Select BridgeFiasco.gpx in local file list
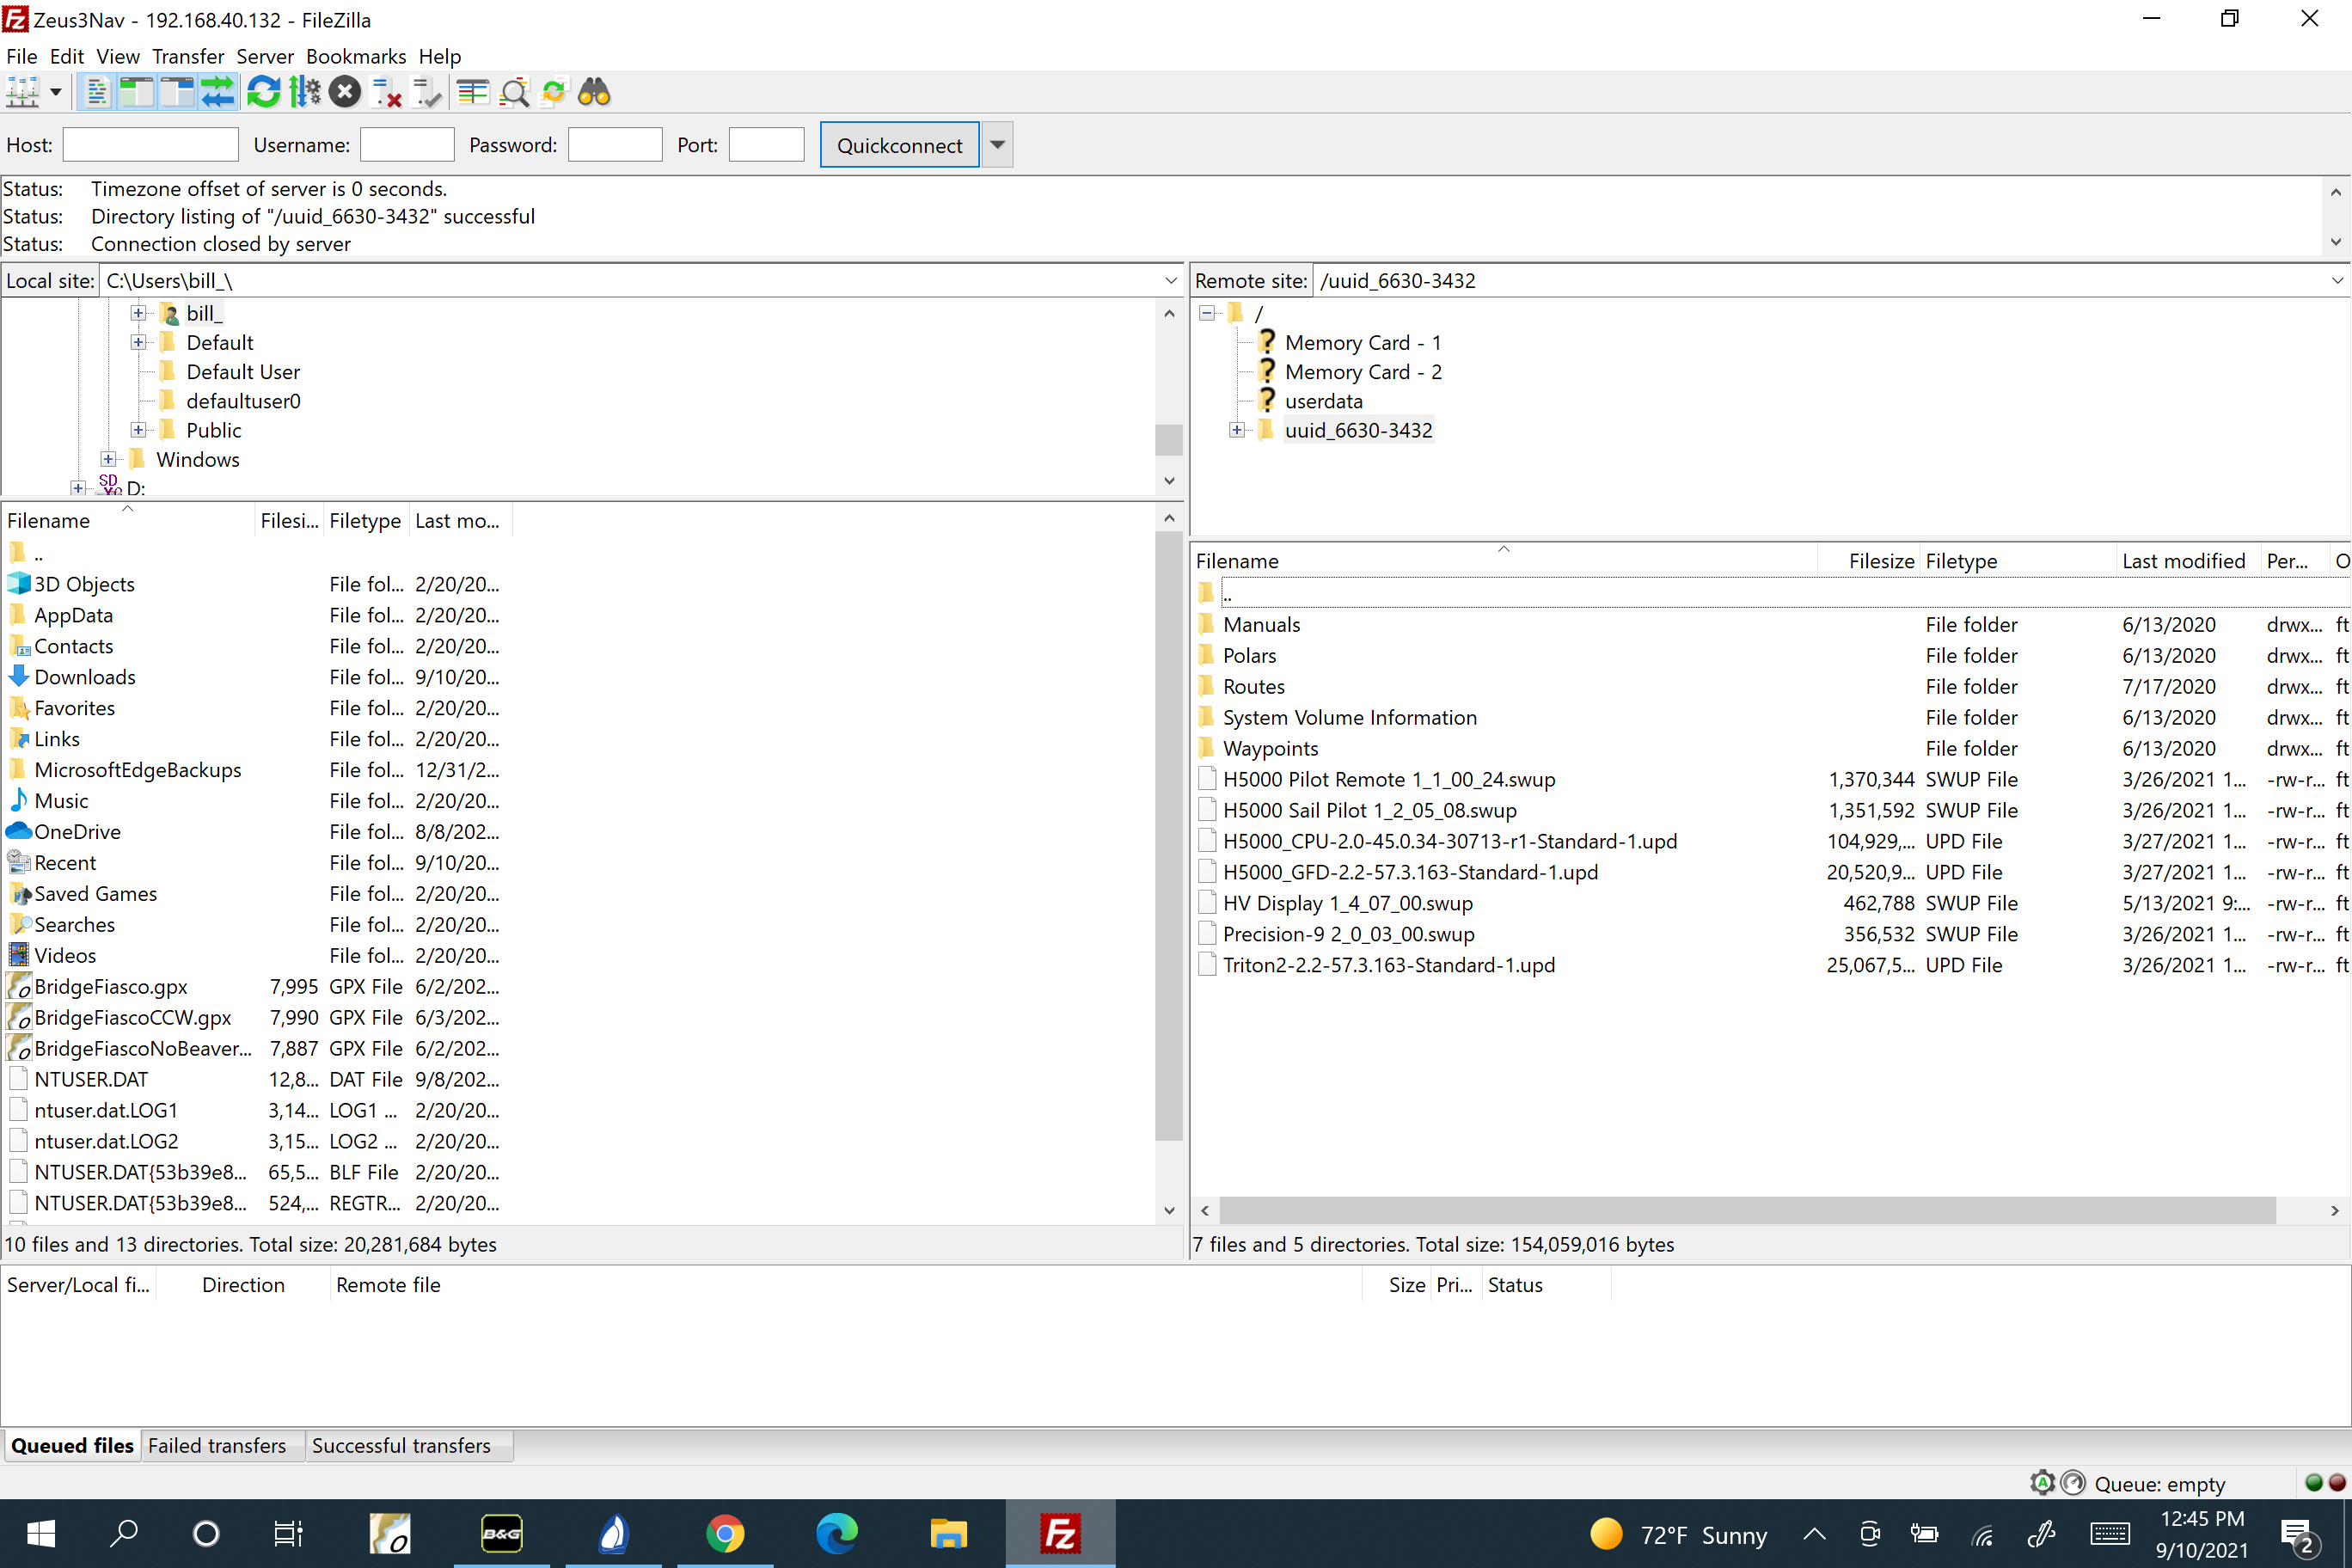Screen dimensions: 2352x1568 point(111,987)
